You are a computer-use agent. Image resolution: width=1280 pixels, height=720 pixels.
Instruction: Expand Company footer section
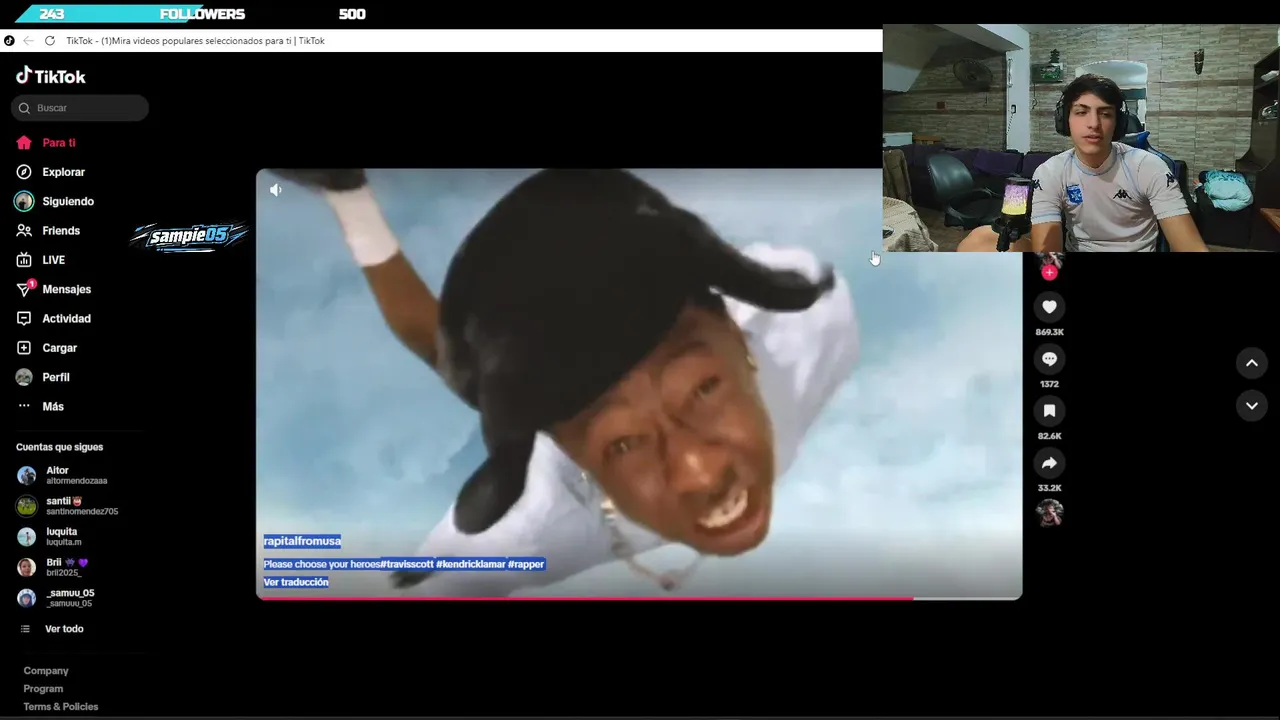[x=46, y=671]
